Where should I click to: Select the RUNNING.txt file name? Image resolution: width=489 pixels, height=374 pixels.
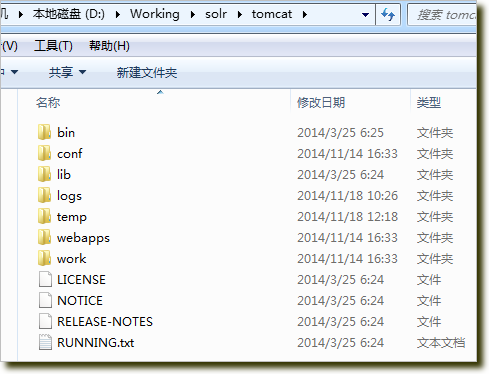tap(96, 343)
